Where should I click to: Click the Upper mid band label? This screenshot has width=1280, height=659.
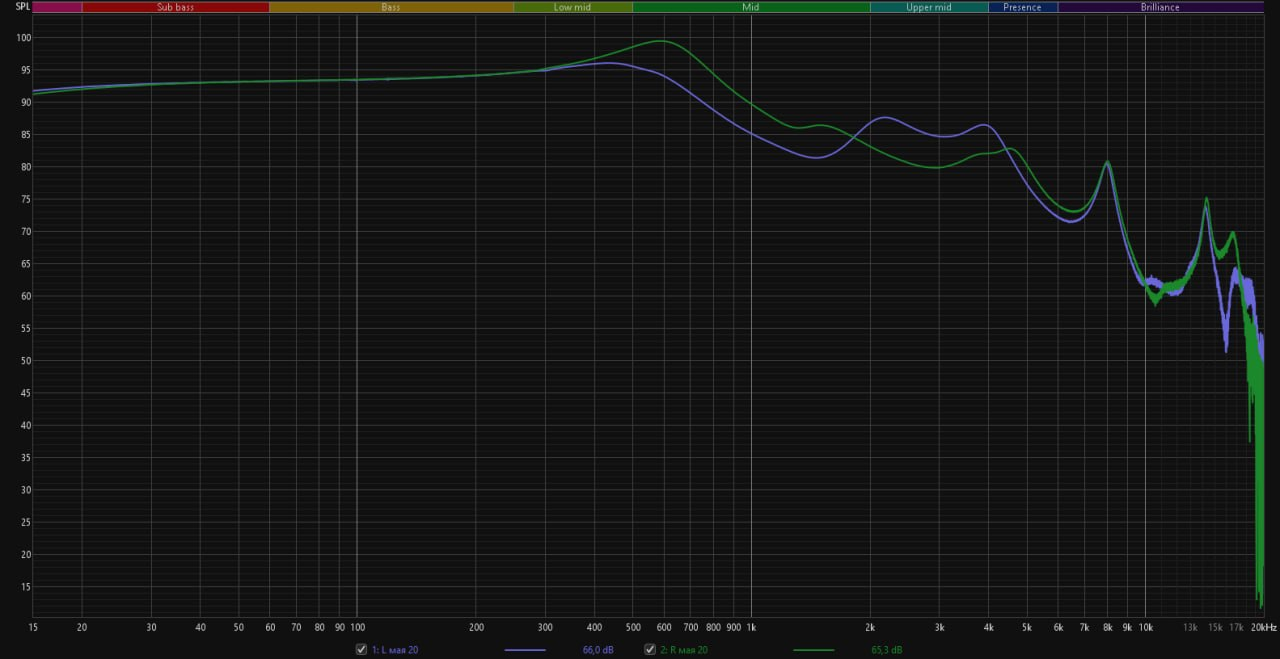tap(929, 7)
